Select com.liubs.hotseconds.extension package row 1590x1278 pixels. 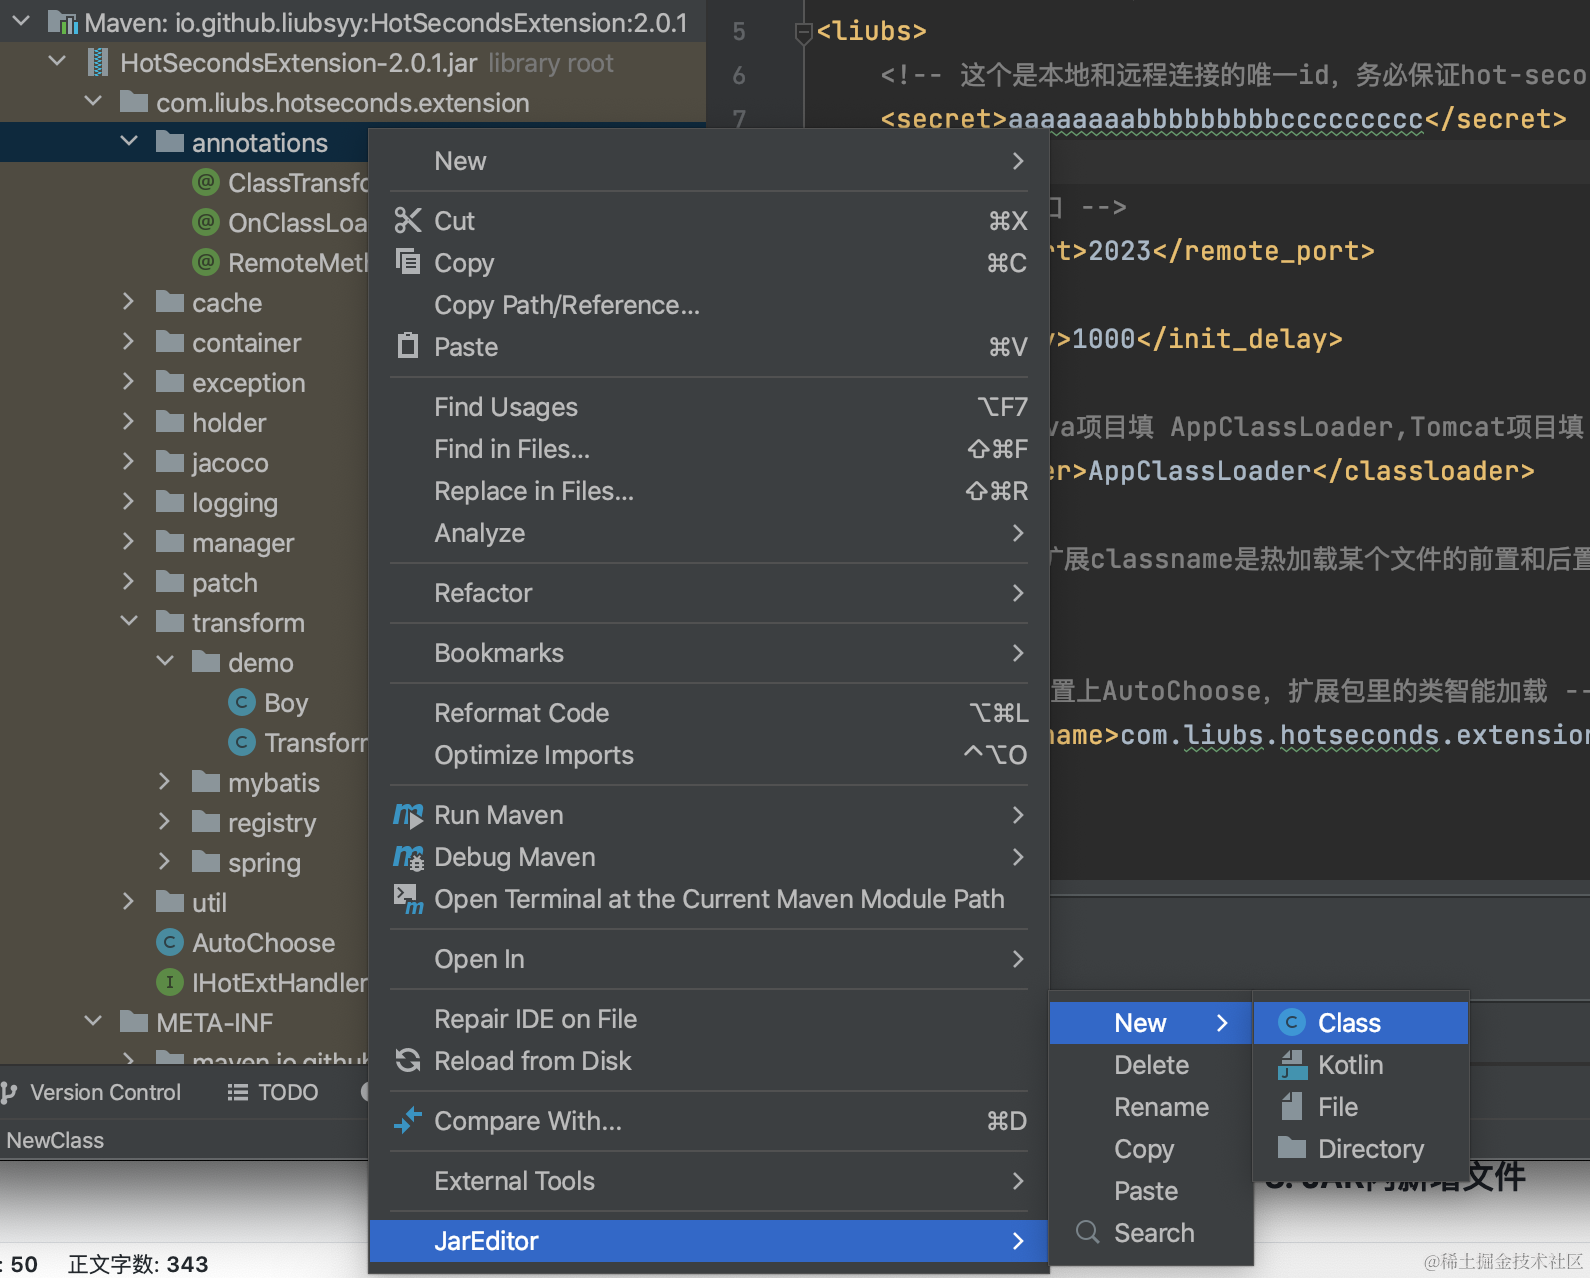click(x=353, y=103)
